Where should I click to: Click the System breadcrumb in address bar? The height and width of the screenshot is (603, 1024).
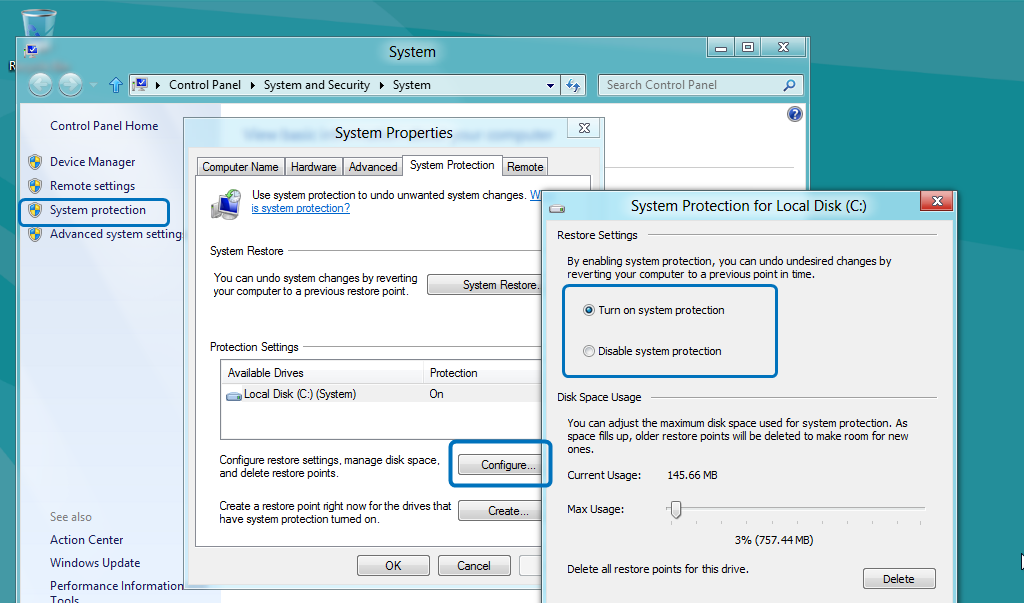point(411,85)
